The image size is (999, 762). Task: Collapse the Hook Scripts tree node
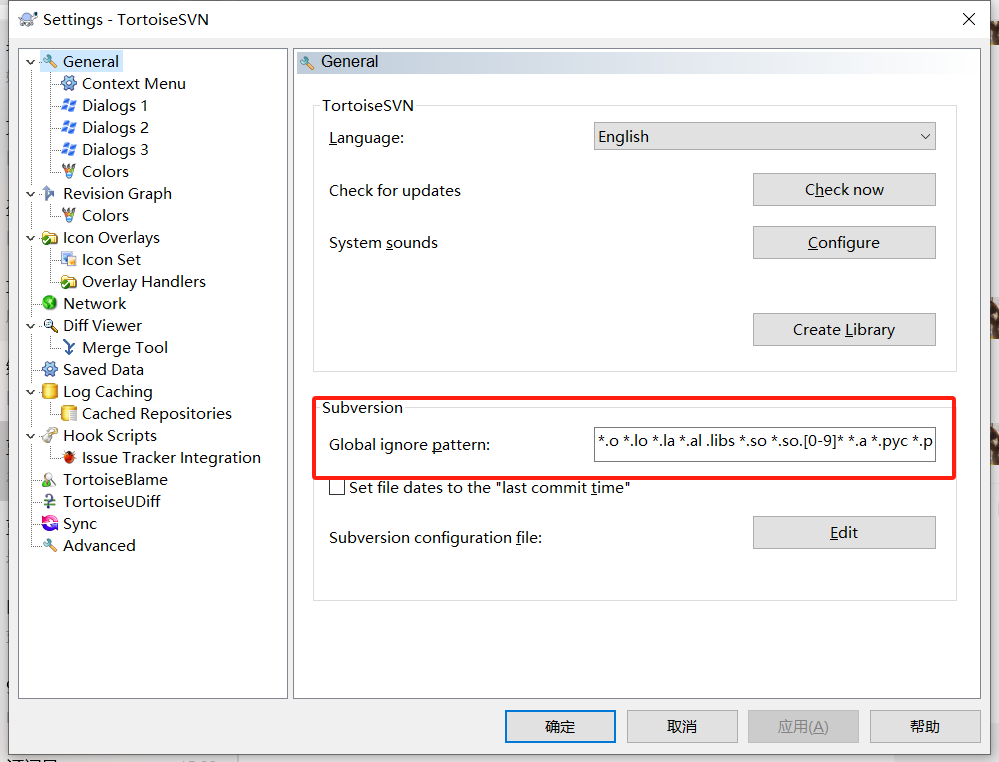pyautogui.click(x=30, y=436)
